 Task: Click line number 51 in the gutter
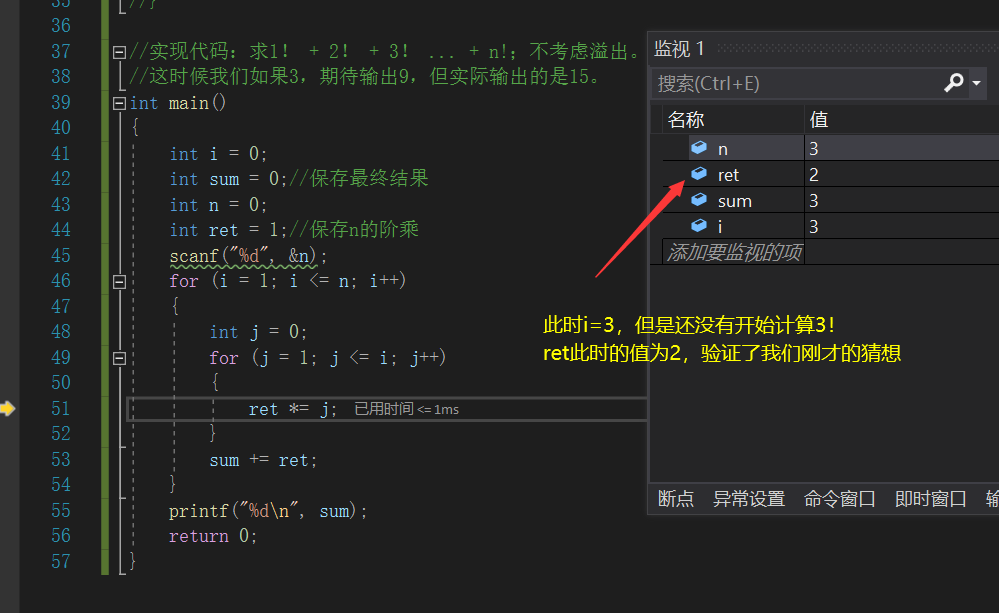click(61, 408)
